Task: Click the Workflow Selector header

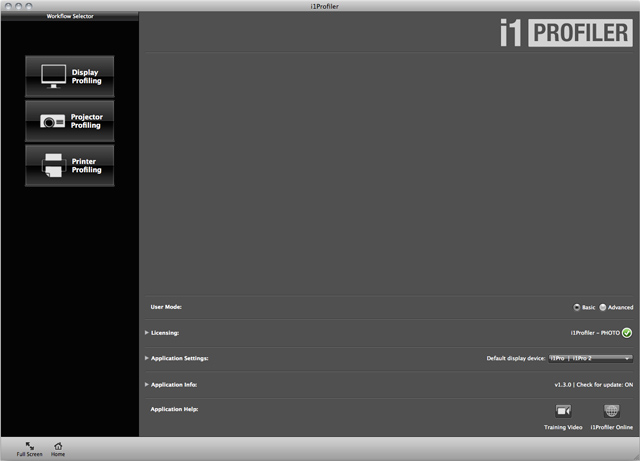Action: coord(70,16)
